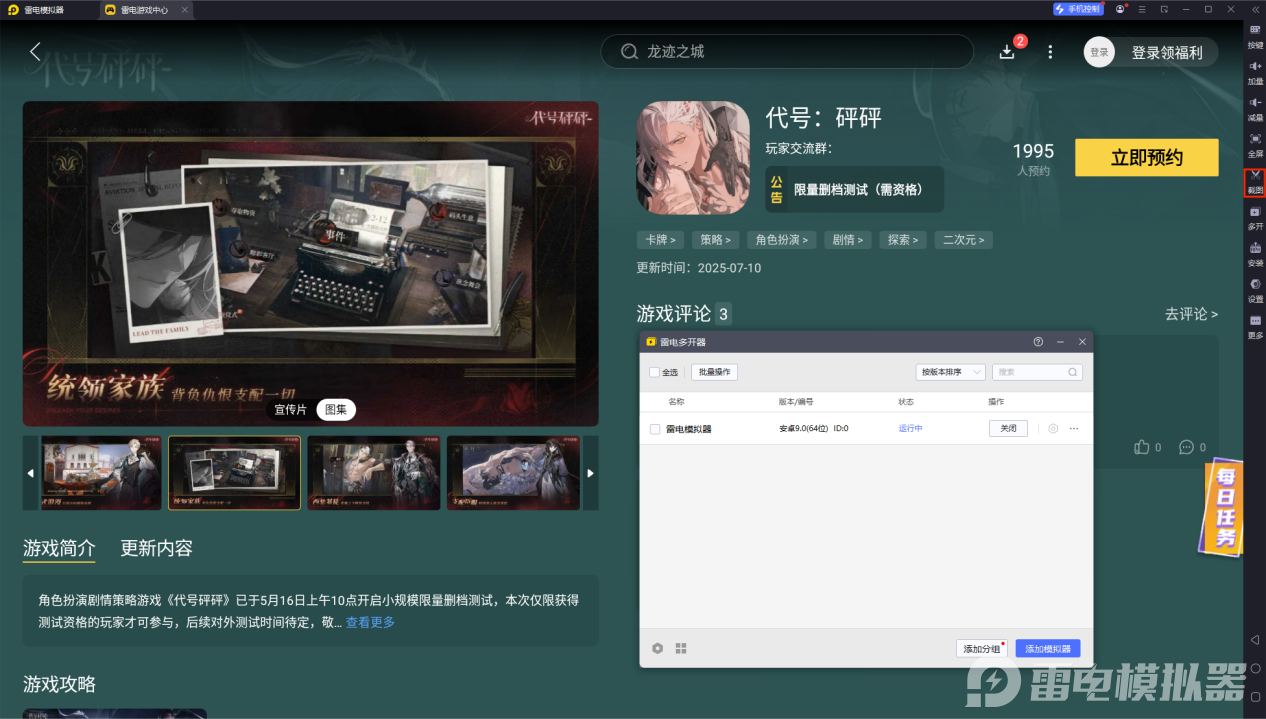The height and width of the screenshot is (719, 1266).
Task: Decrease volume via the 减量 icon
Action: pyautogui.click(x=1255, y=105)
